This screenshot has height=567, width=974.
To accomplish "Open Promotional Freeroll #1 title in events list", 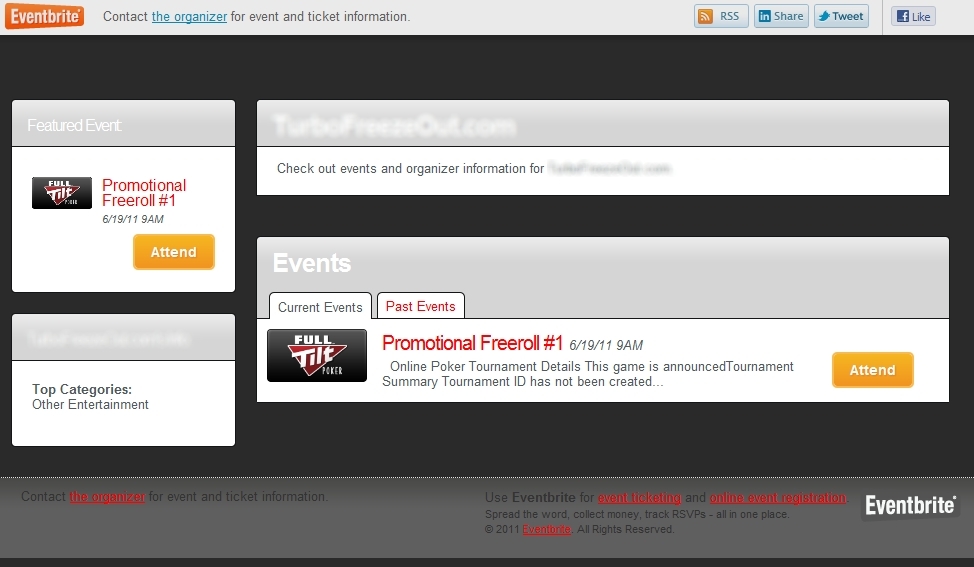I will click(x=472, y=343).
